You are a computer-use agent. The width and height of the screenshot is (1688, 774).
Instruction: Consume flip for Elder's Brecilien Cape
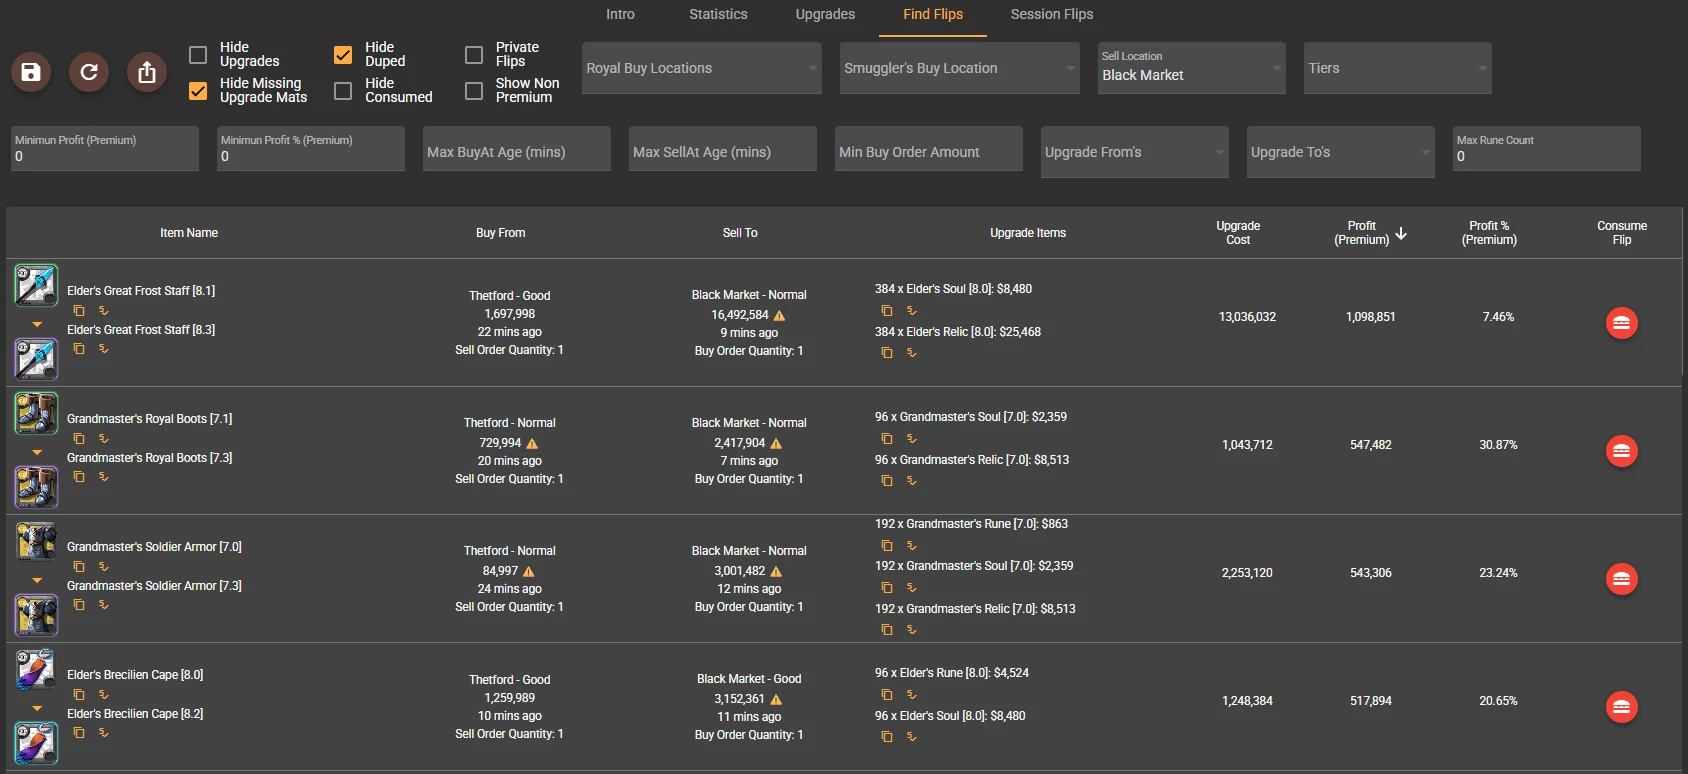click(1621, 707)
